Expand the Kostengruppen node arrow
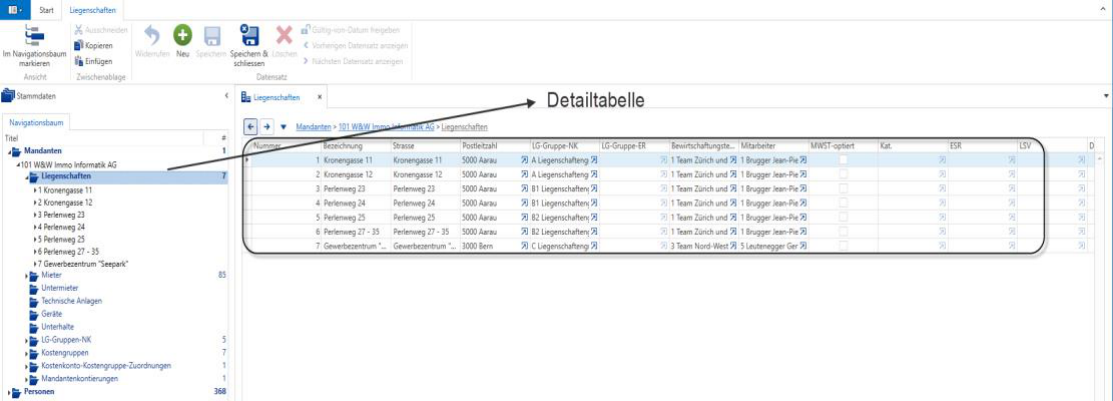The image size is (1113, 401). click(26, 353)
